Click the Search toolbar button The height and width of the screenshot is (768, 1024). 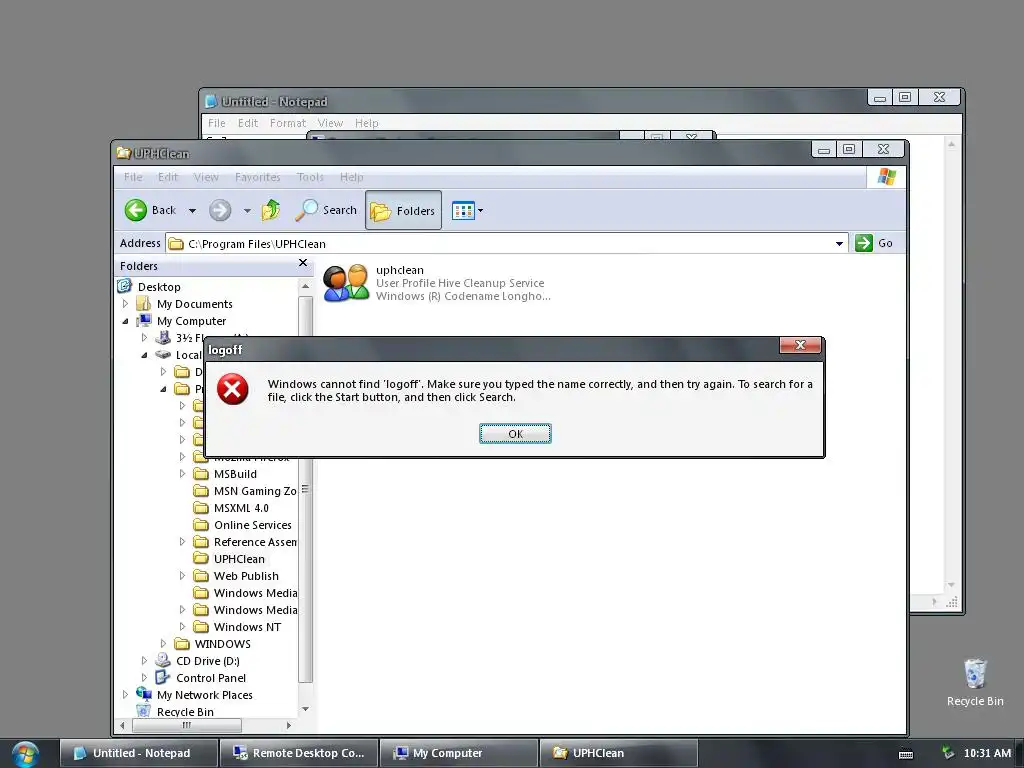[326, 210]
